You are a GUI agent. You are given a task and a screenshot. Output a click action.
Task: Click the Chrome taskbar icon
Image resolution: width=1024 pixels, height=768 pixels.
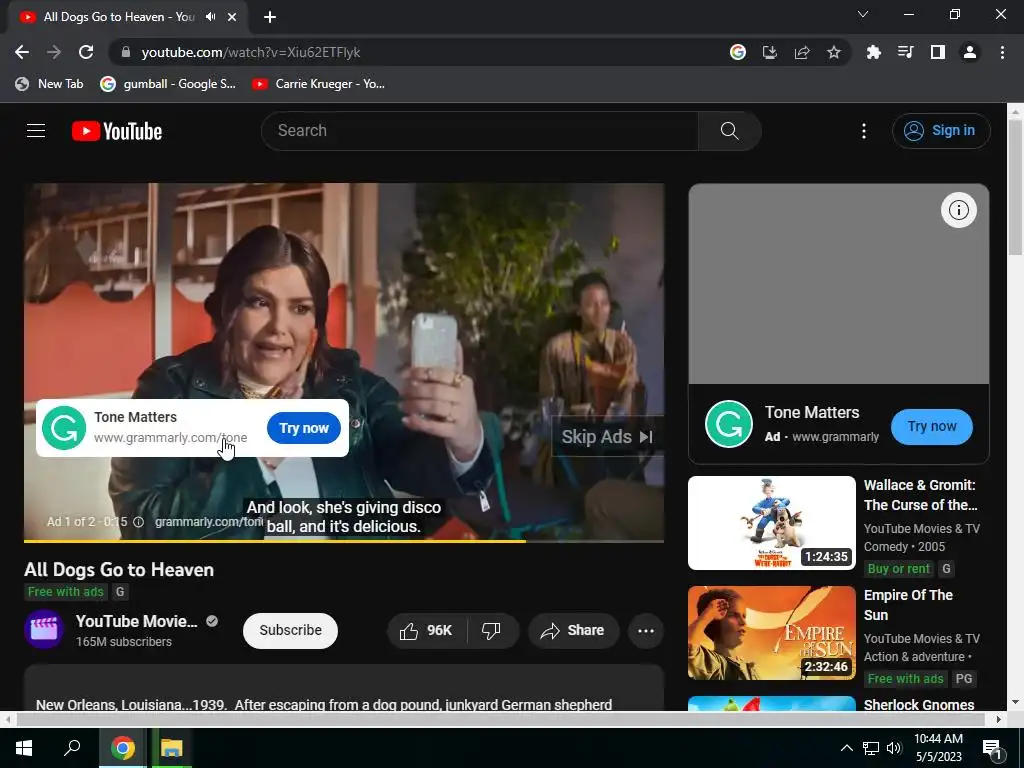(123, 748)
